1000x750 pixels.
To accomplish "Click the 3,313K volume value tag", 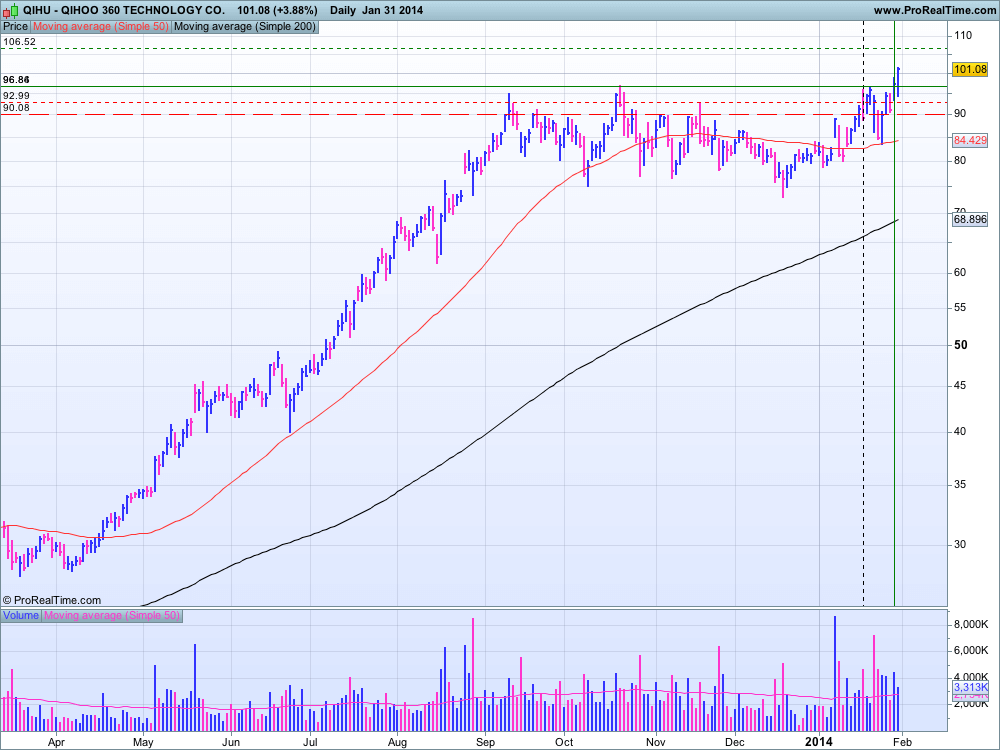I will (970, 688).
